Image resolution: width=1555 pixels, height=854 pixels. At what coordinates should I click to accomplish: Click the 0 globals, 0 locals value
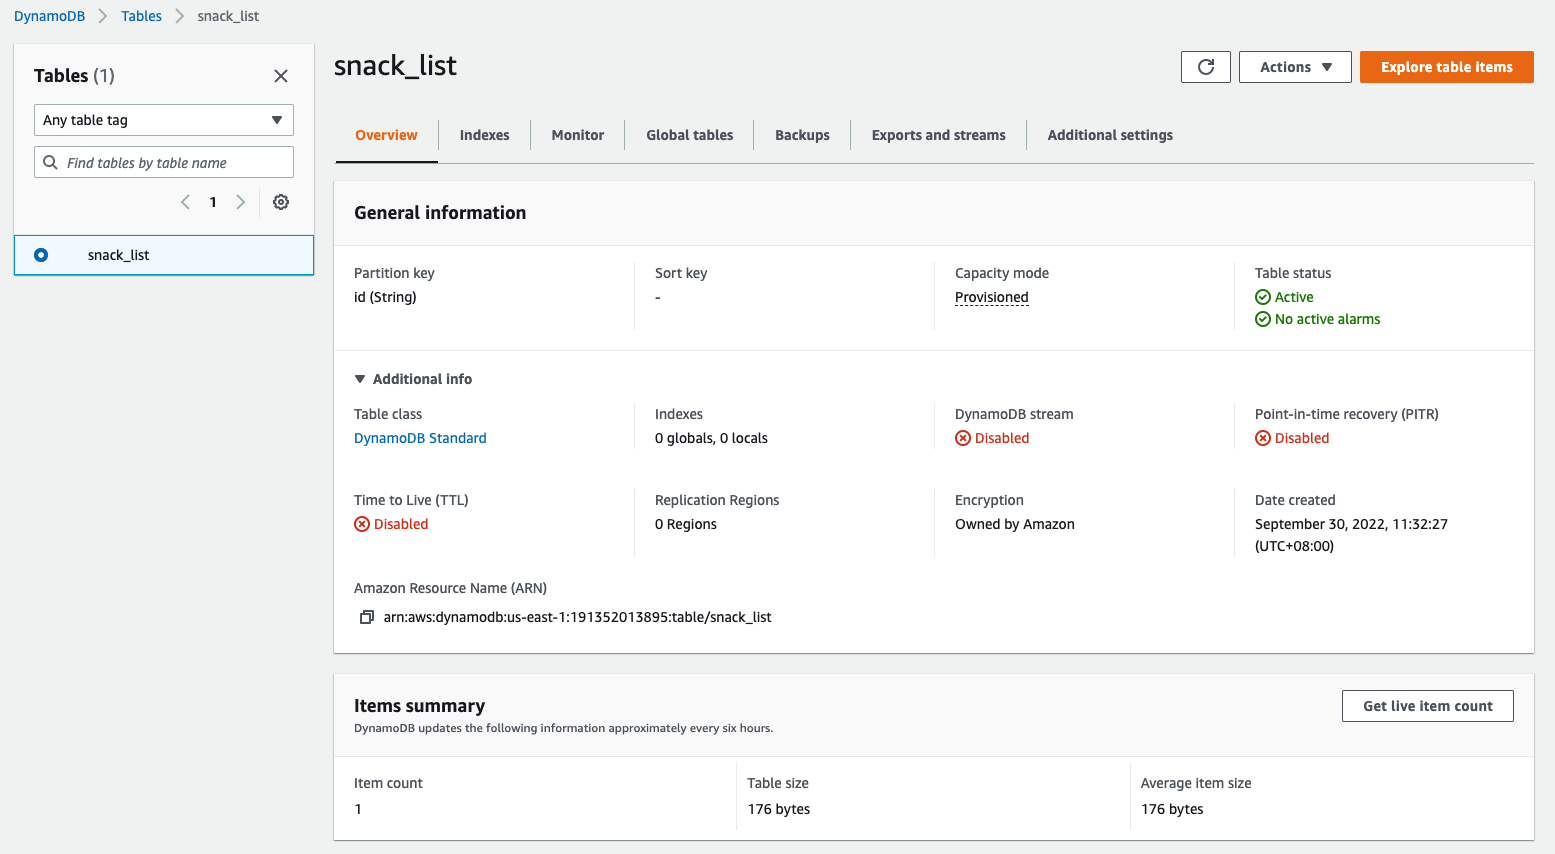[x=711, y=438]
